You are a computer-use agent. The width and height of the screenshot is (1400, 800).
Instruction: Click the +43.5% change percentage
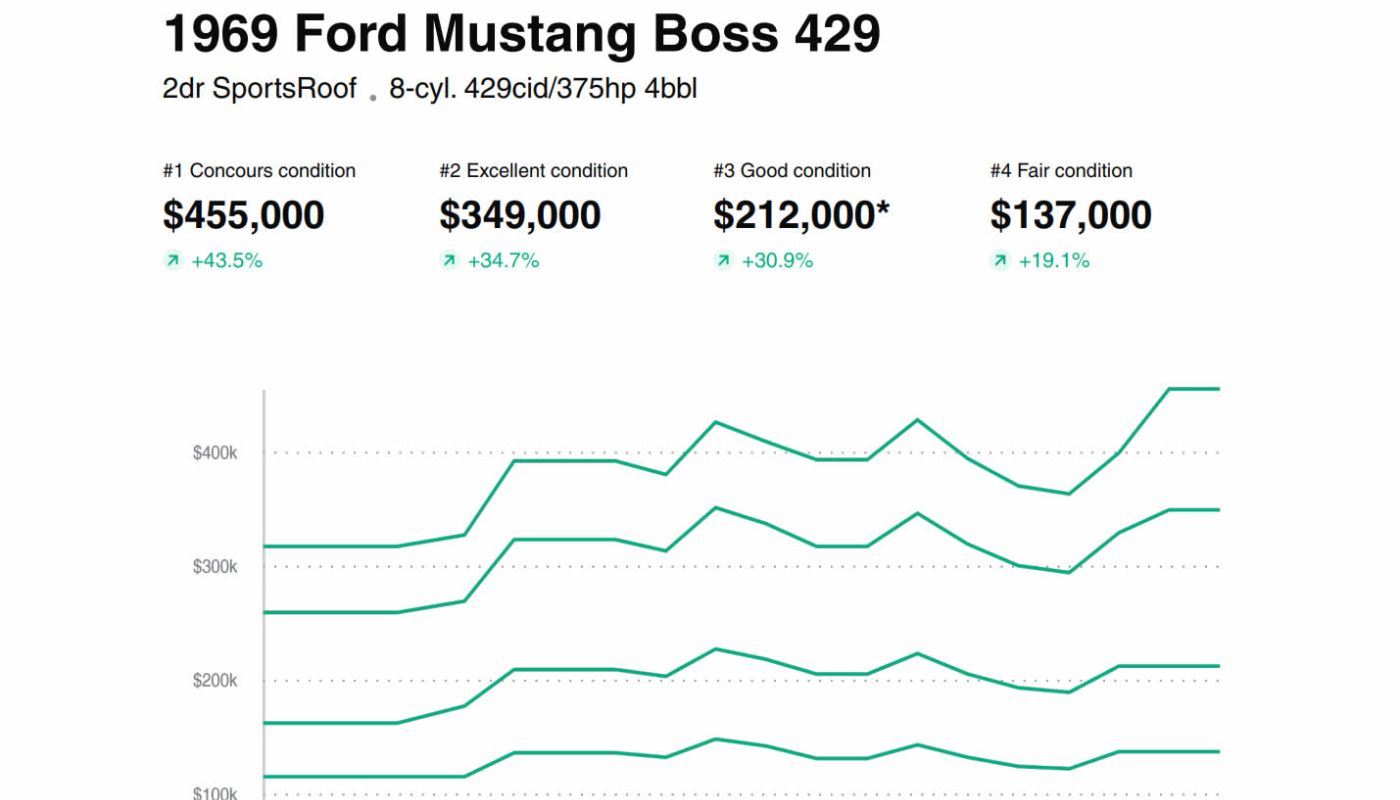[227, 261]
